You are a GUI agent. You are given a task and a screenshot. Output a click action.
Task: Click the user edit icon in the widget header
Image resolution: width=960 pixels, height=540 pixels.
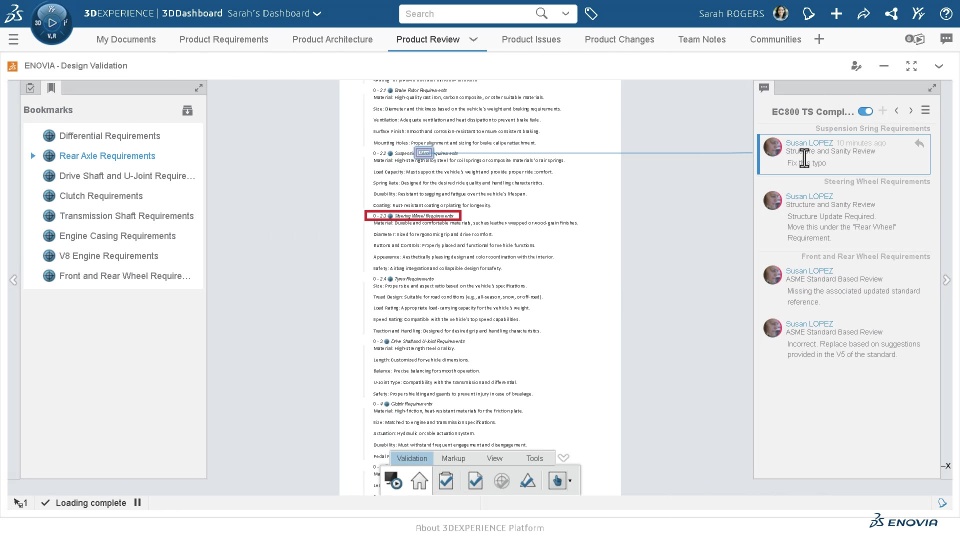pyautogui.click(x=856, y=66)
